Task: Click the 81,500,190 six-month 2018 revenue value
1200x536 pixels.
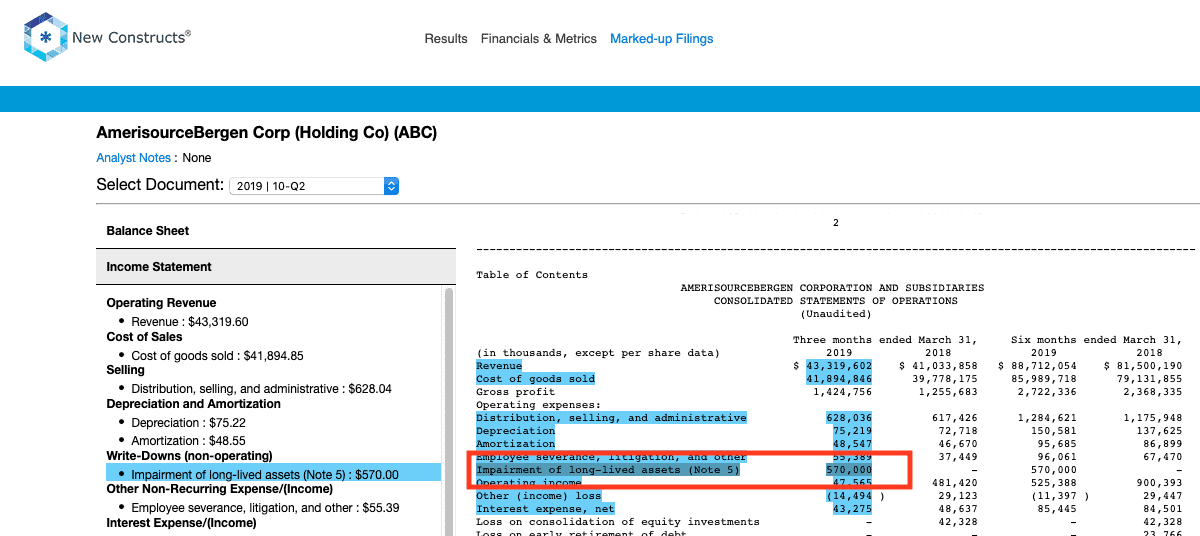Action: [x=1149, y=366]
